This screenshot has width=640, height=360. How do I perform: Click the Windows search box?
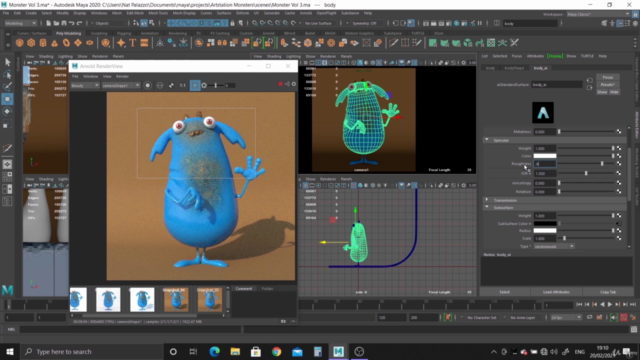[92, 351]
